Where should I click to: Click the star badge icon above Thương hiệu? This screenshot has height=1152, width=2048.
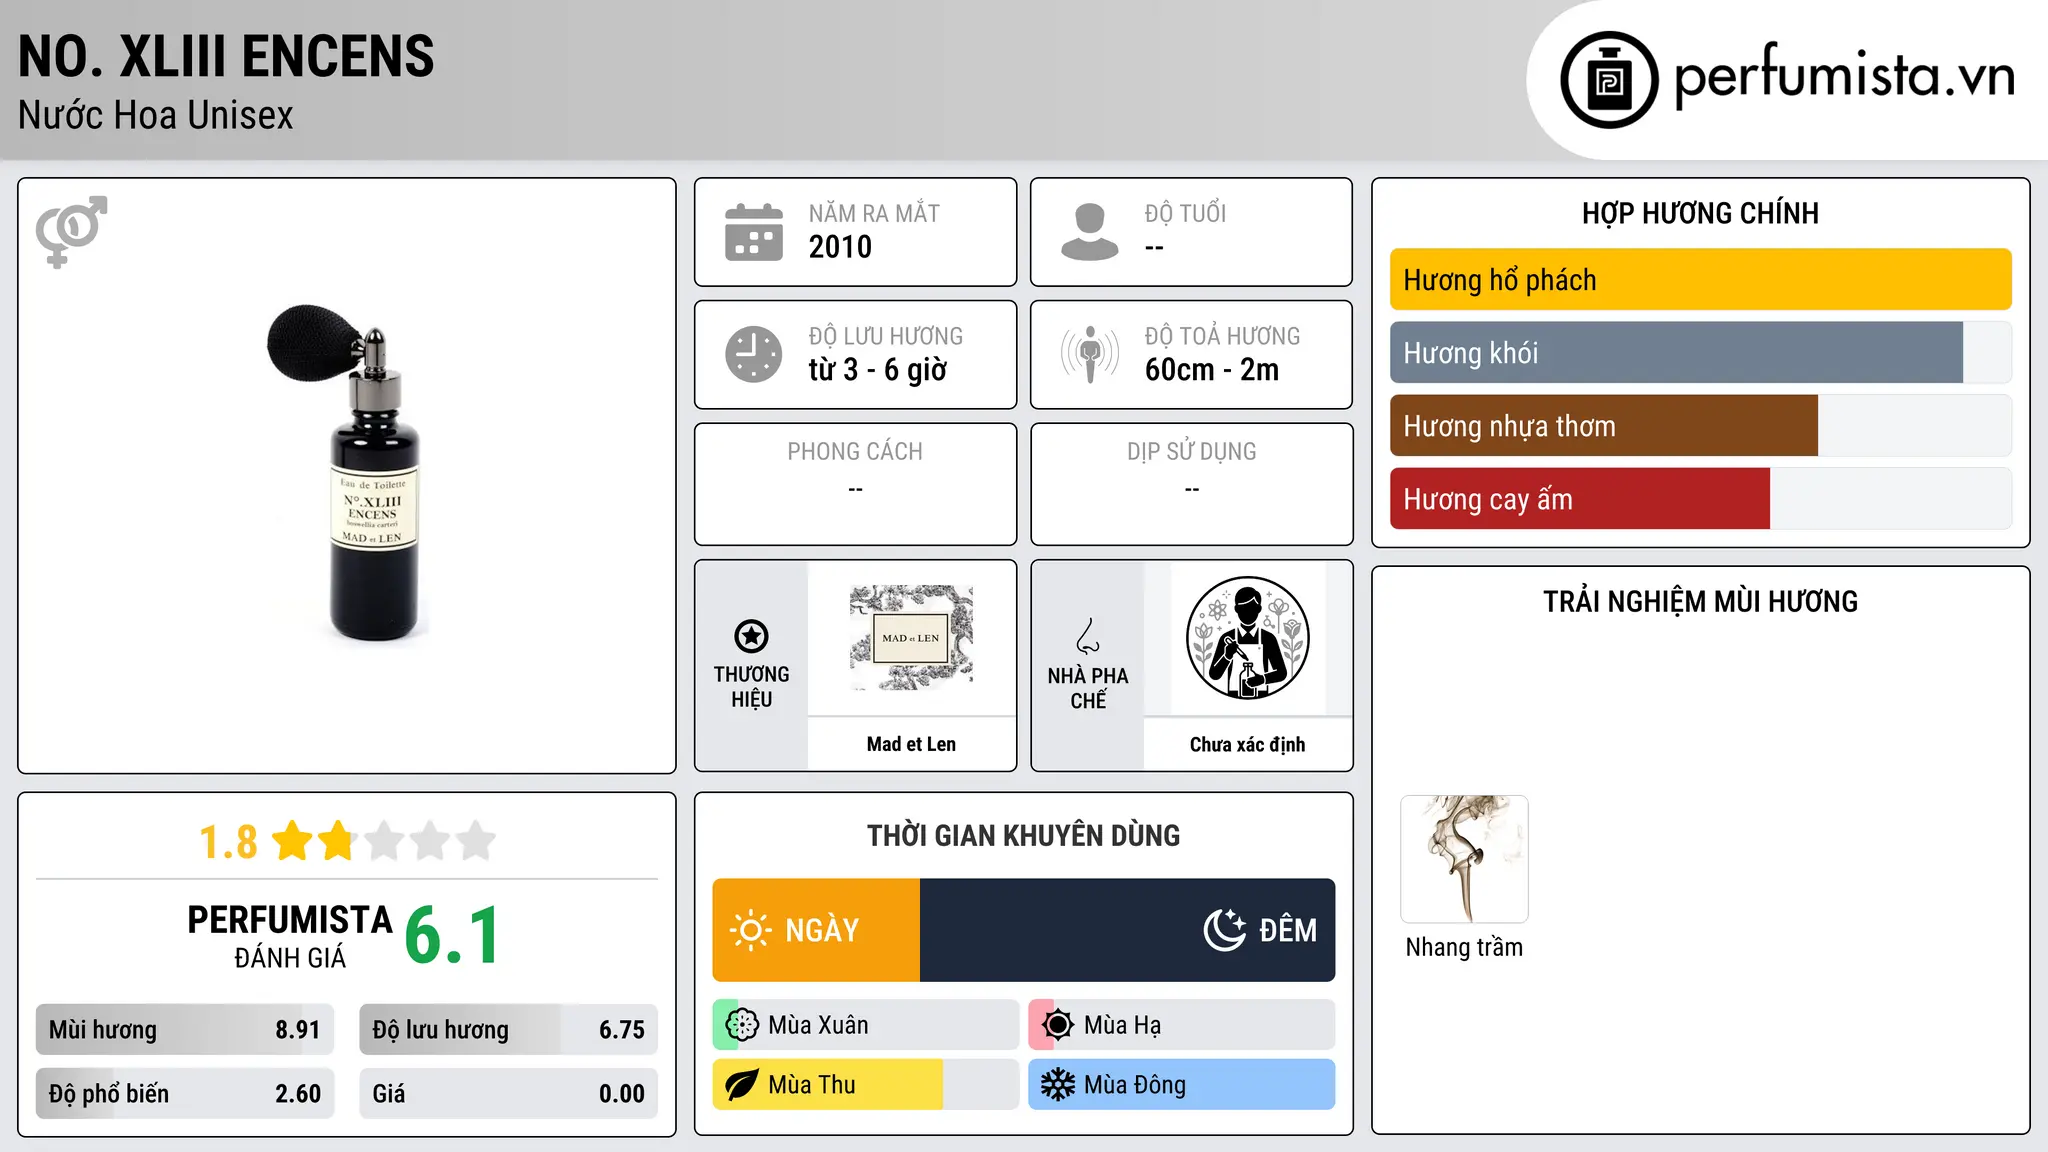click(x=751, y=636)
